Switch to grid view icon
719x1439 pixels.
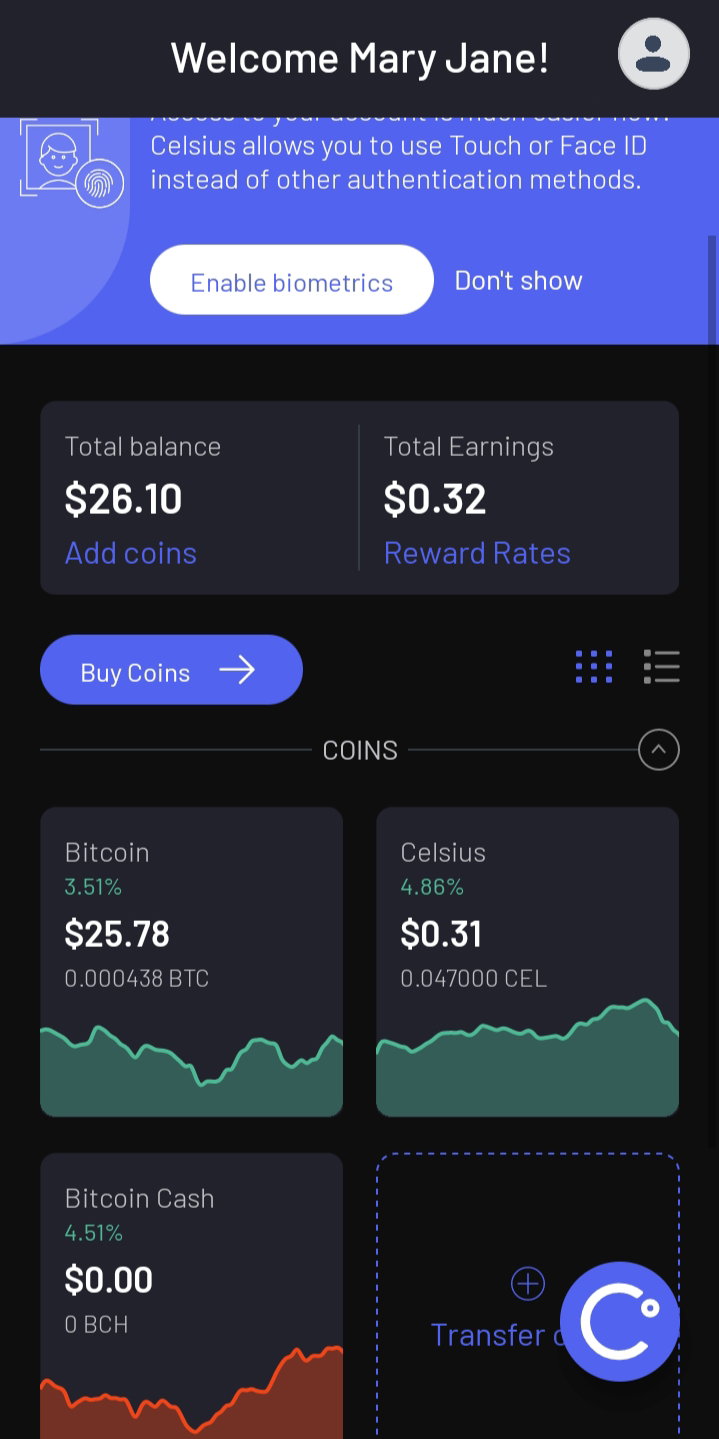click(594, 667)
